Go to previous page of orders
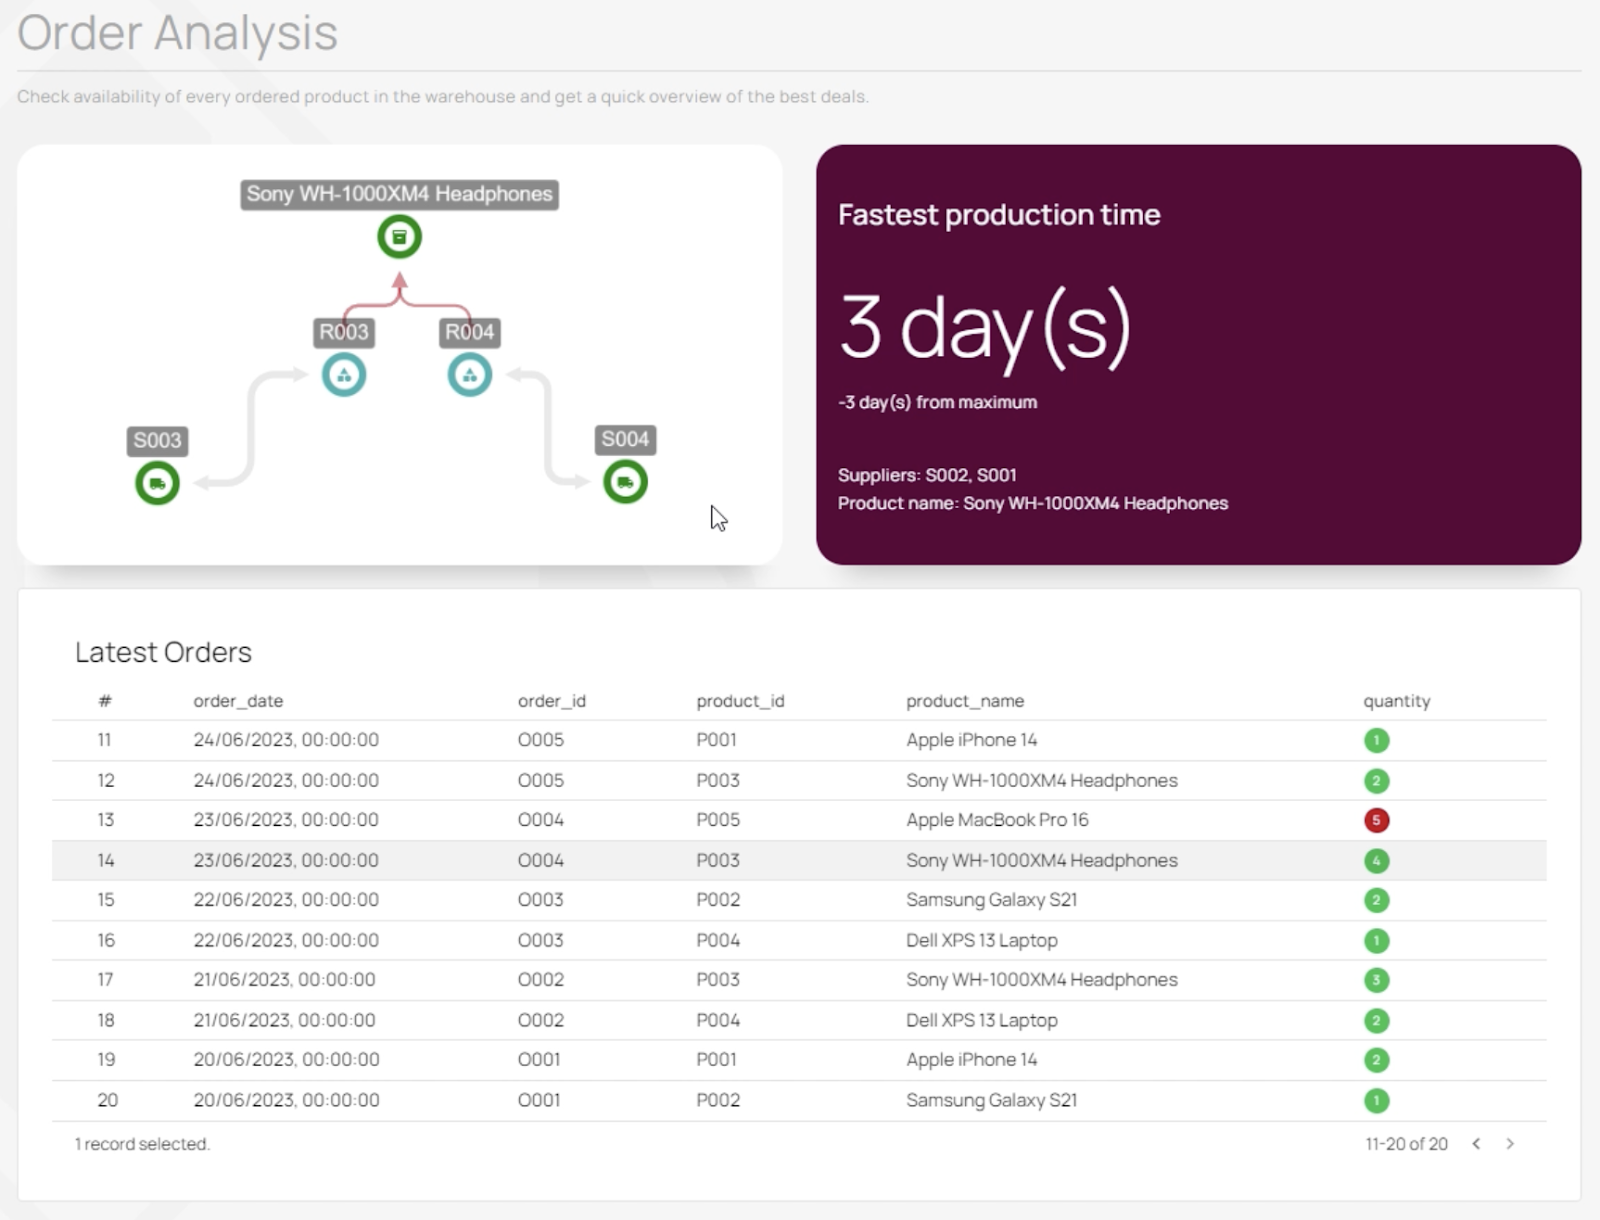Image resolution: width=1600 pixels, height=1220 pixels. coord(1476,1143)
